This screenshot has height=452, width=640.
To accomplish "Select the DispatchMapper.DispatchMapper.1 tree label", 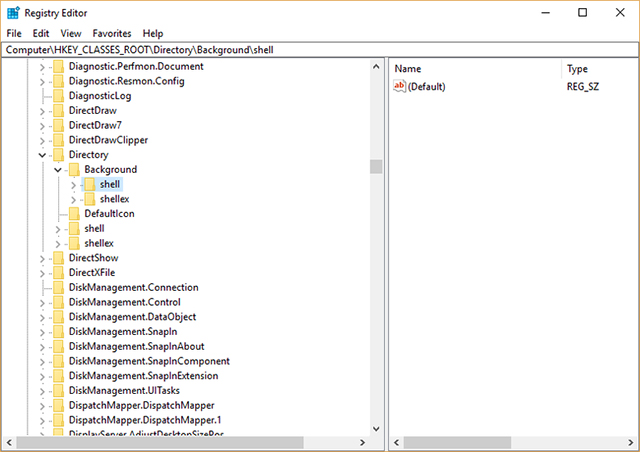I will [145, 420].
